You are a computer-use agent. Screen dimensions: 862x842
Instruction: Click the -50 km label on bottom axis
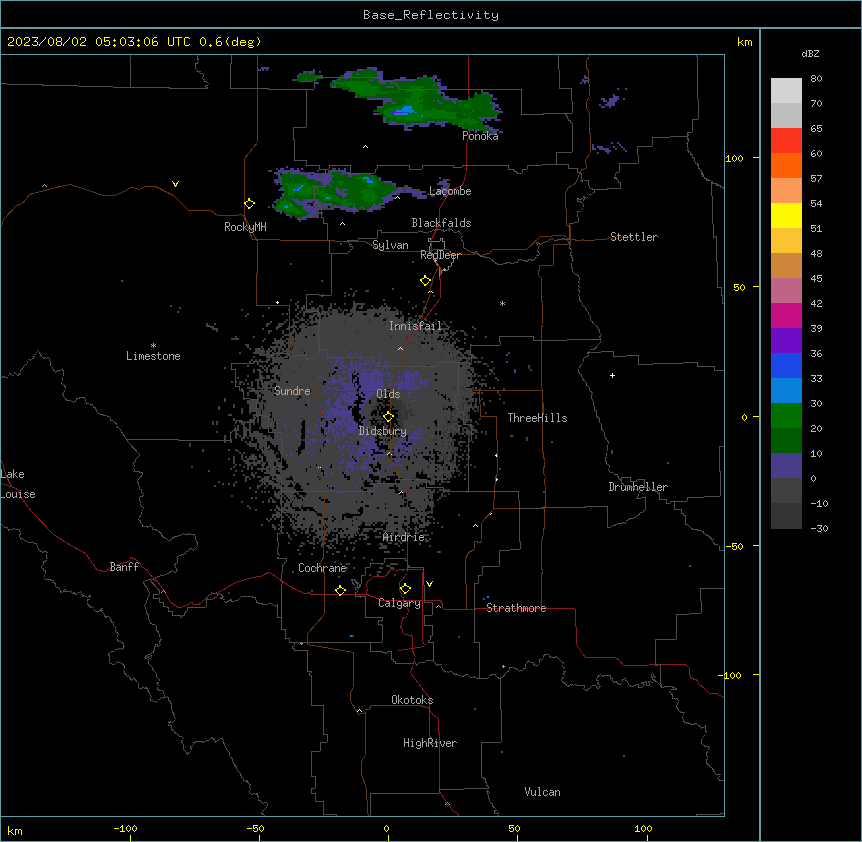(255, 828)
